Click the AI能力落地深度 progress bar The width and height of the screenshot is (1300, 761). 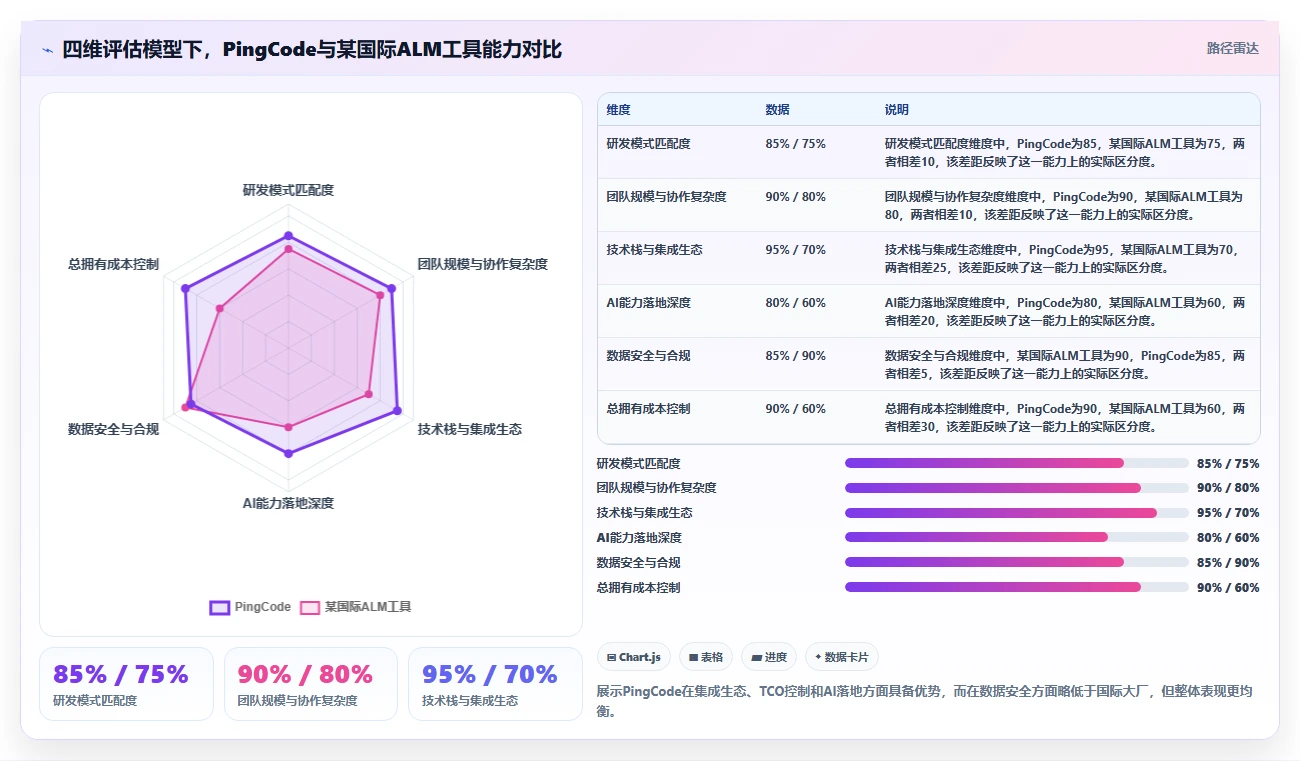[x=1017, y=538]
